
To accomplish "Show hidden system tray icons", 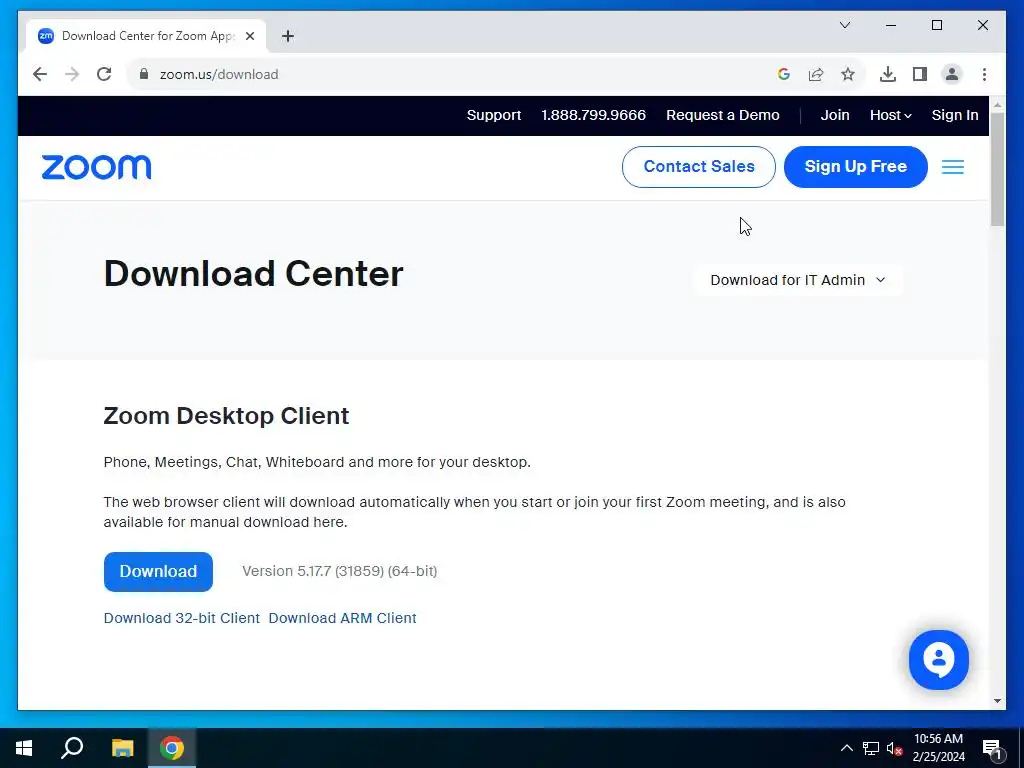I will pos(846,748).
